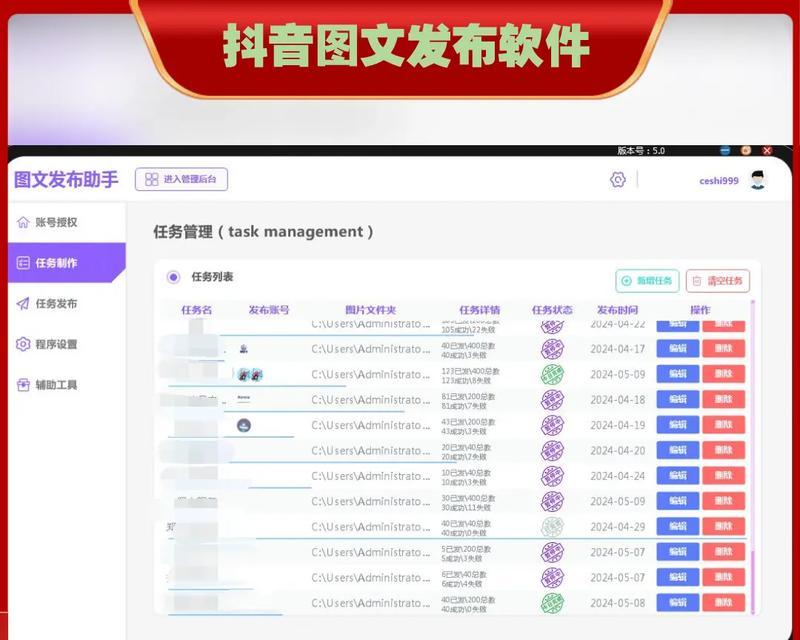Click the 发布账号 column header
The image size is (800, 640).
(x=269, y=310)
